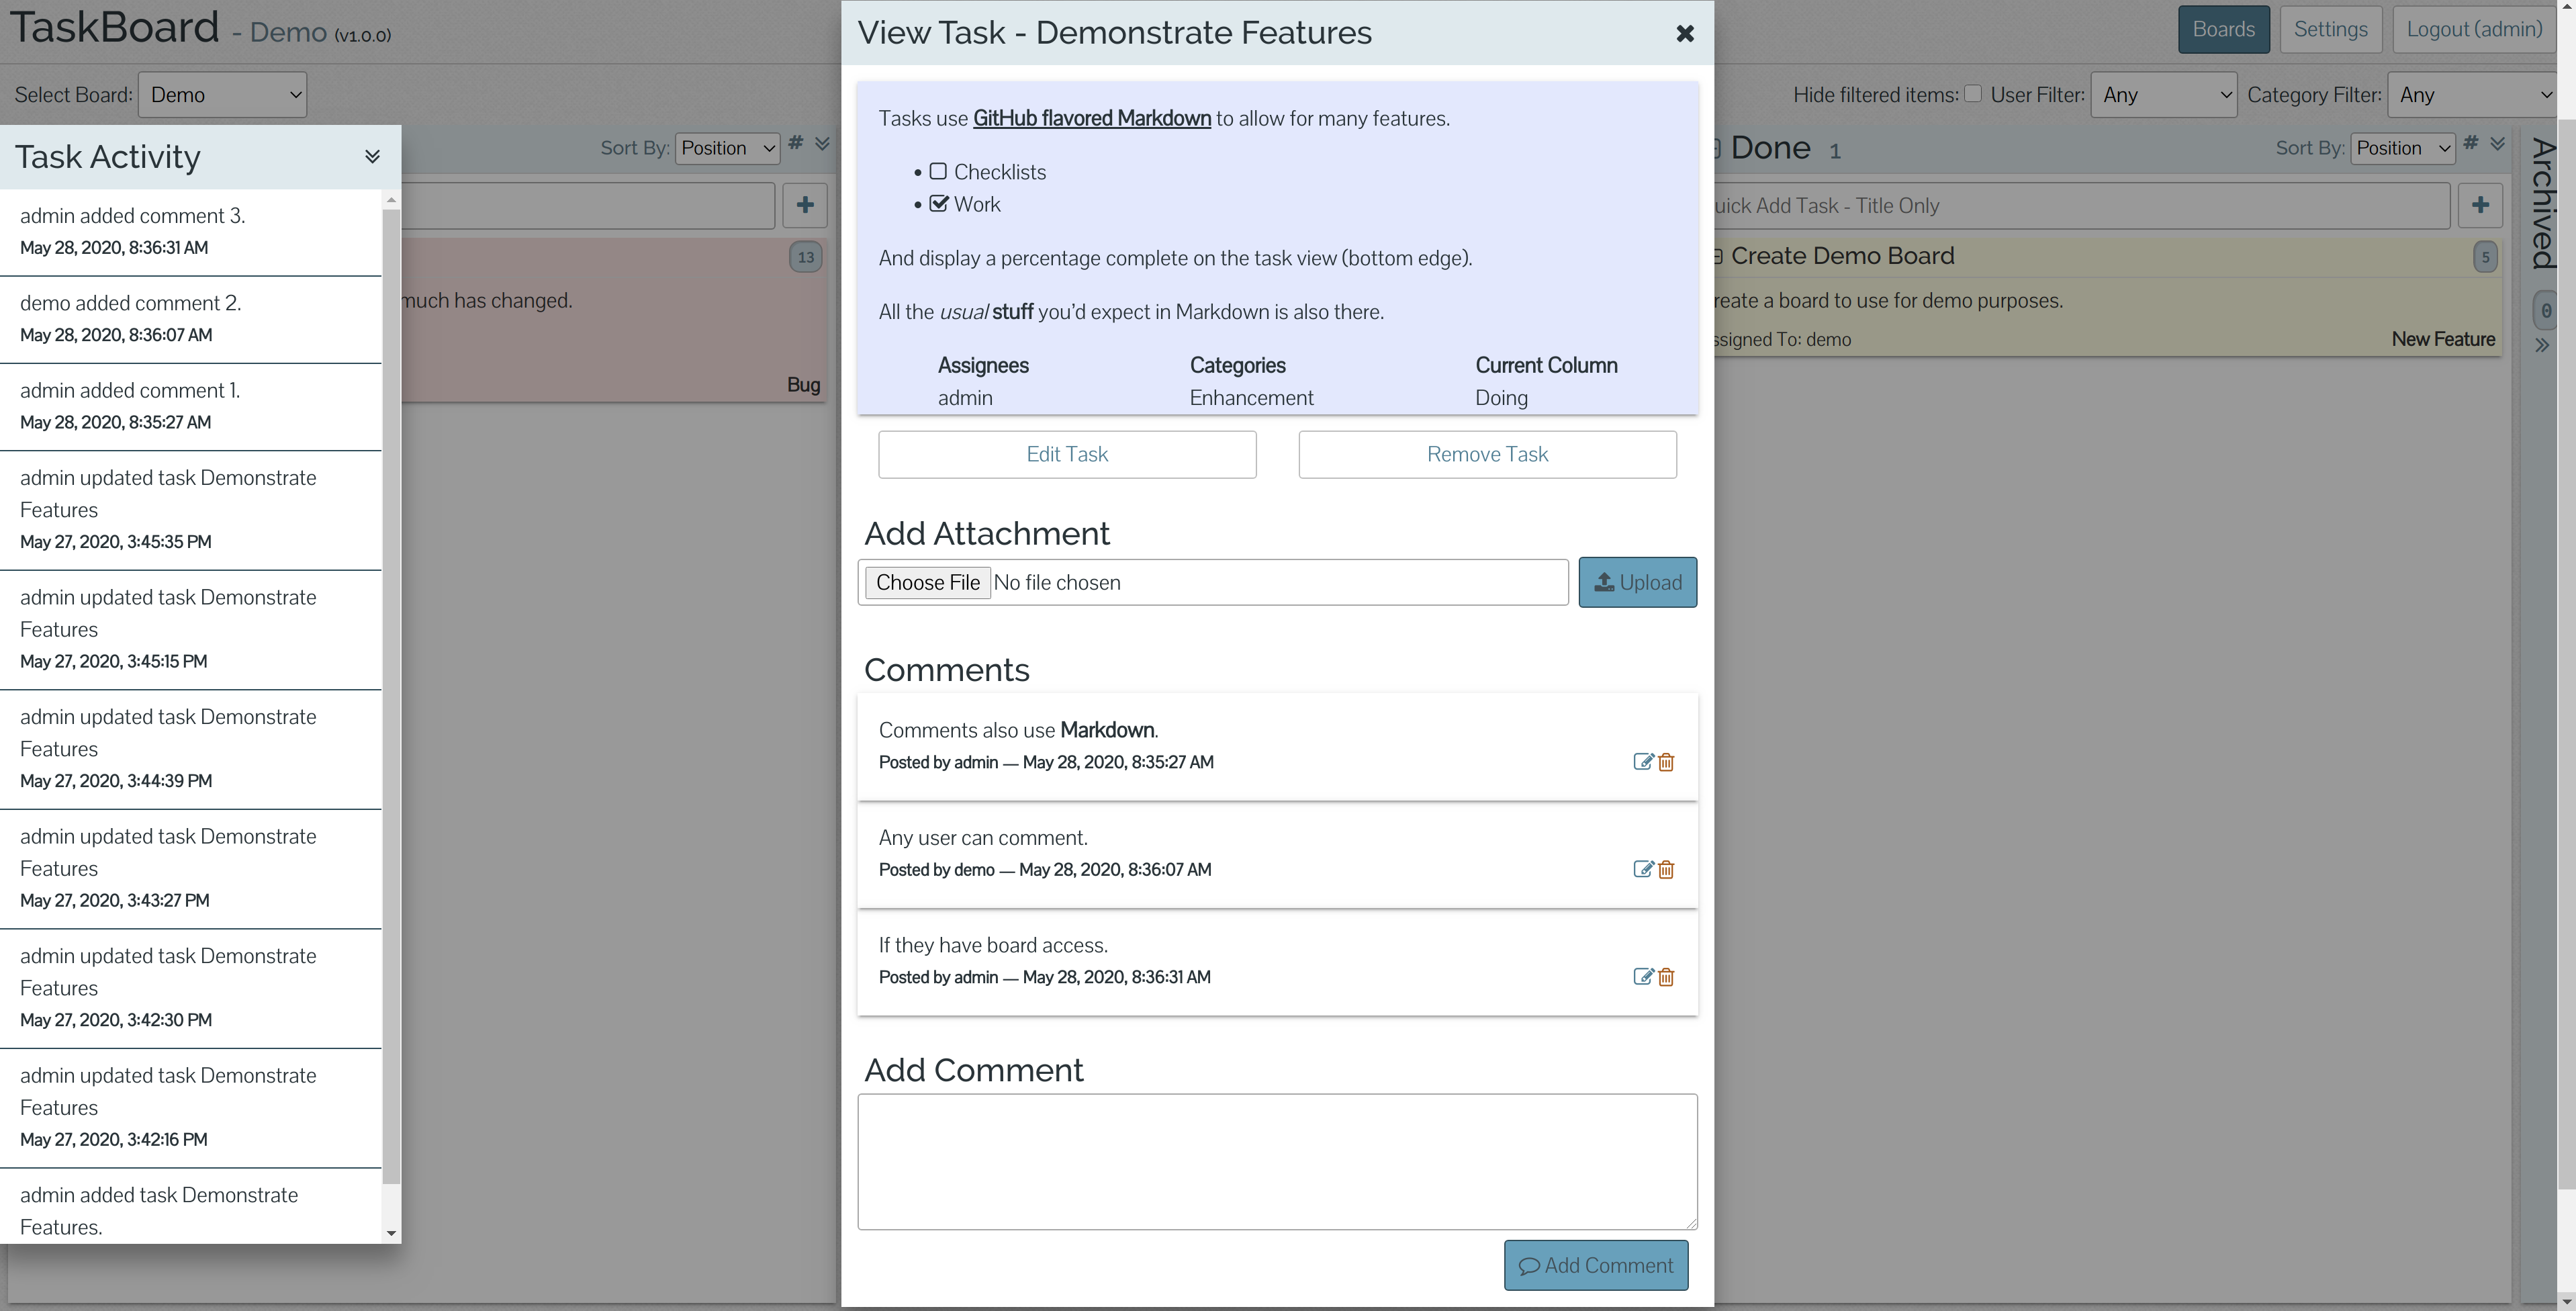This screenshot has height=1311, width=2576.
Task: Click the Boards menu item
Action: (x=2223, y=28)
